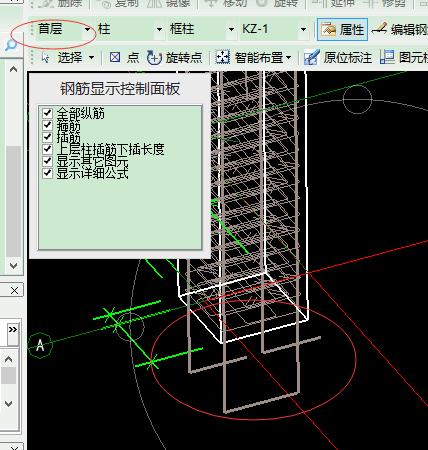Click the lower left panel scroll-down arrow

tap(9, 404)
